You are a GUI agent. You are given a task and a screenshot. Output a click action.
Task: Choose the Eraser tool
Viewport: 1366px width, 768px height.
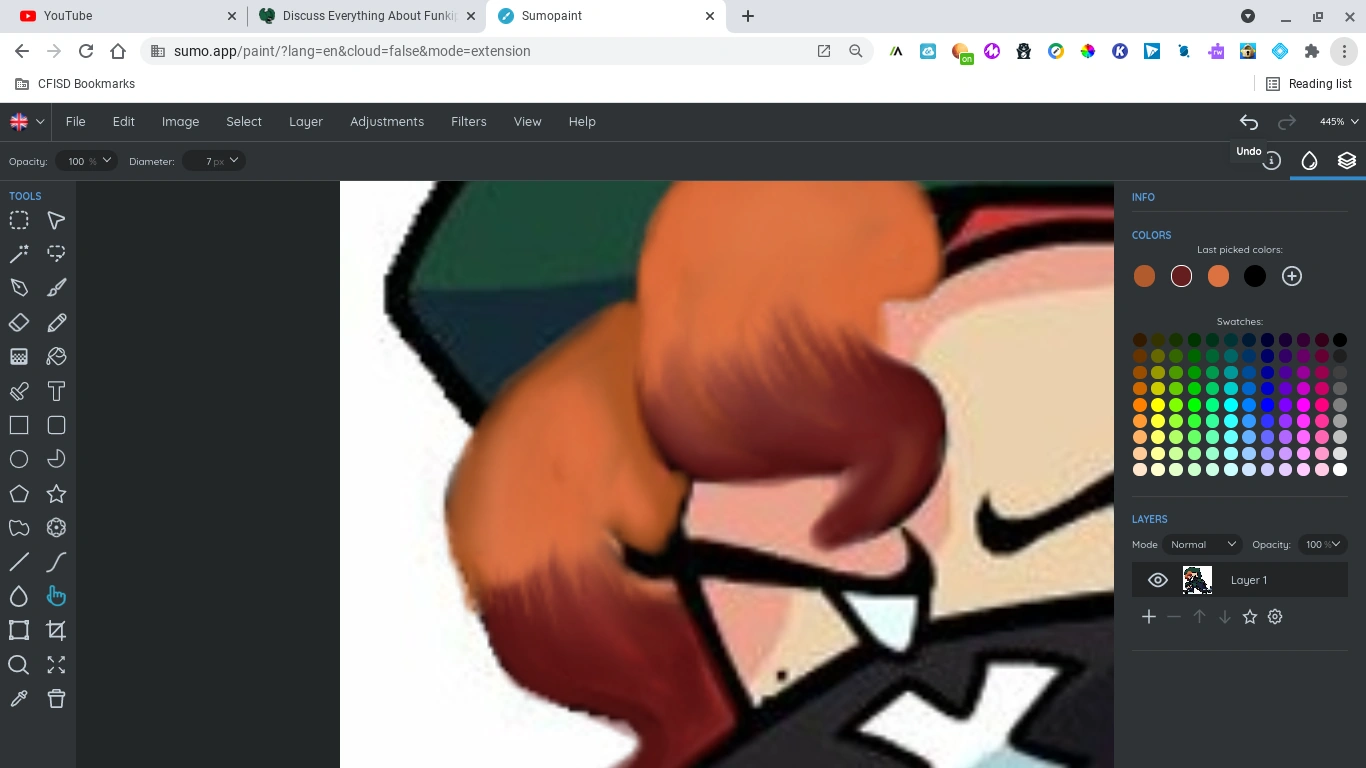(19, 322)
